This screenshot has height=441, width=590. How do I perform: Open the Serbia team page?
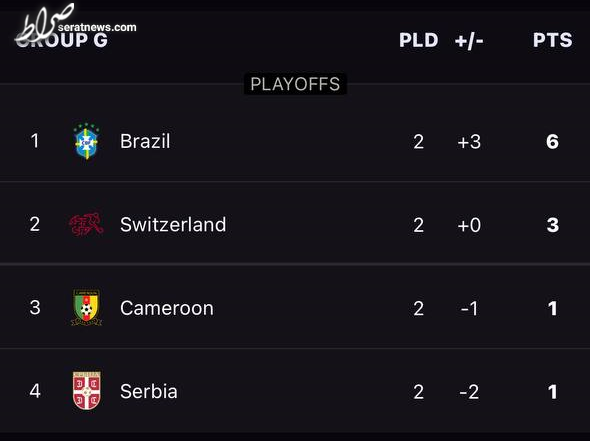click(149, 391)
